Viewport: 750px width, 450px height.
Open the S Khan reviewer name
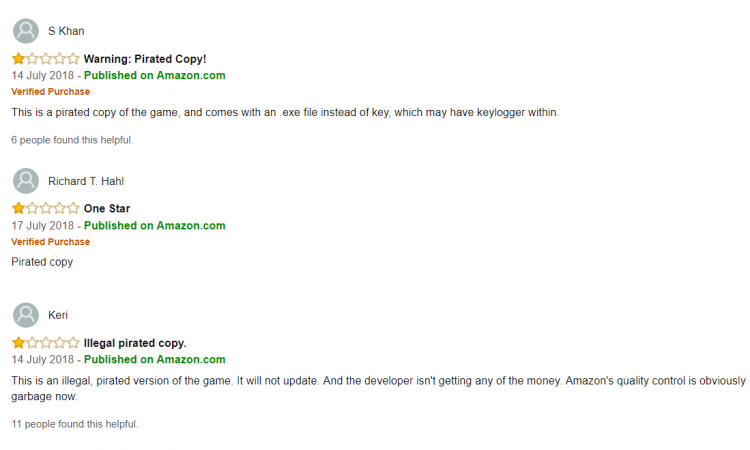(x=66, y=31)
